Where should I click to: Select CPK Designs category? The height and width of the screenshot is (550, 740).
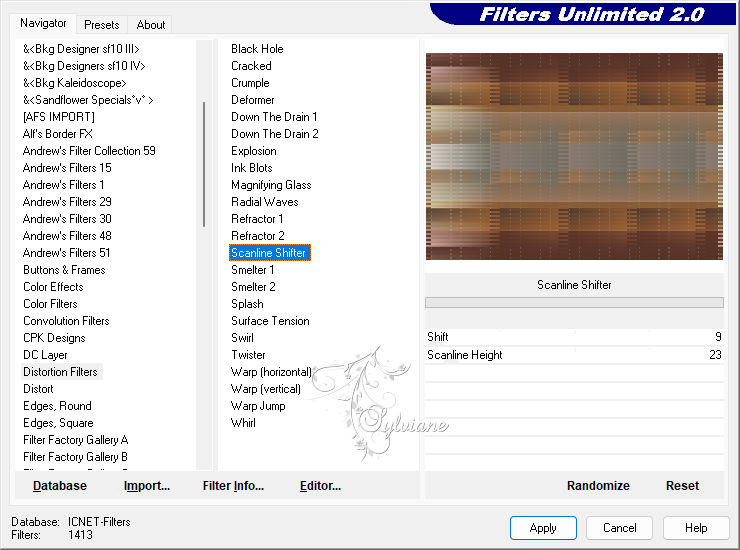click(x=54, y=338)
